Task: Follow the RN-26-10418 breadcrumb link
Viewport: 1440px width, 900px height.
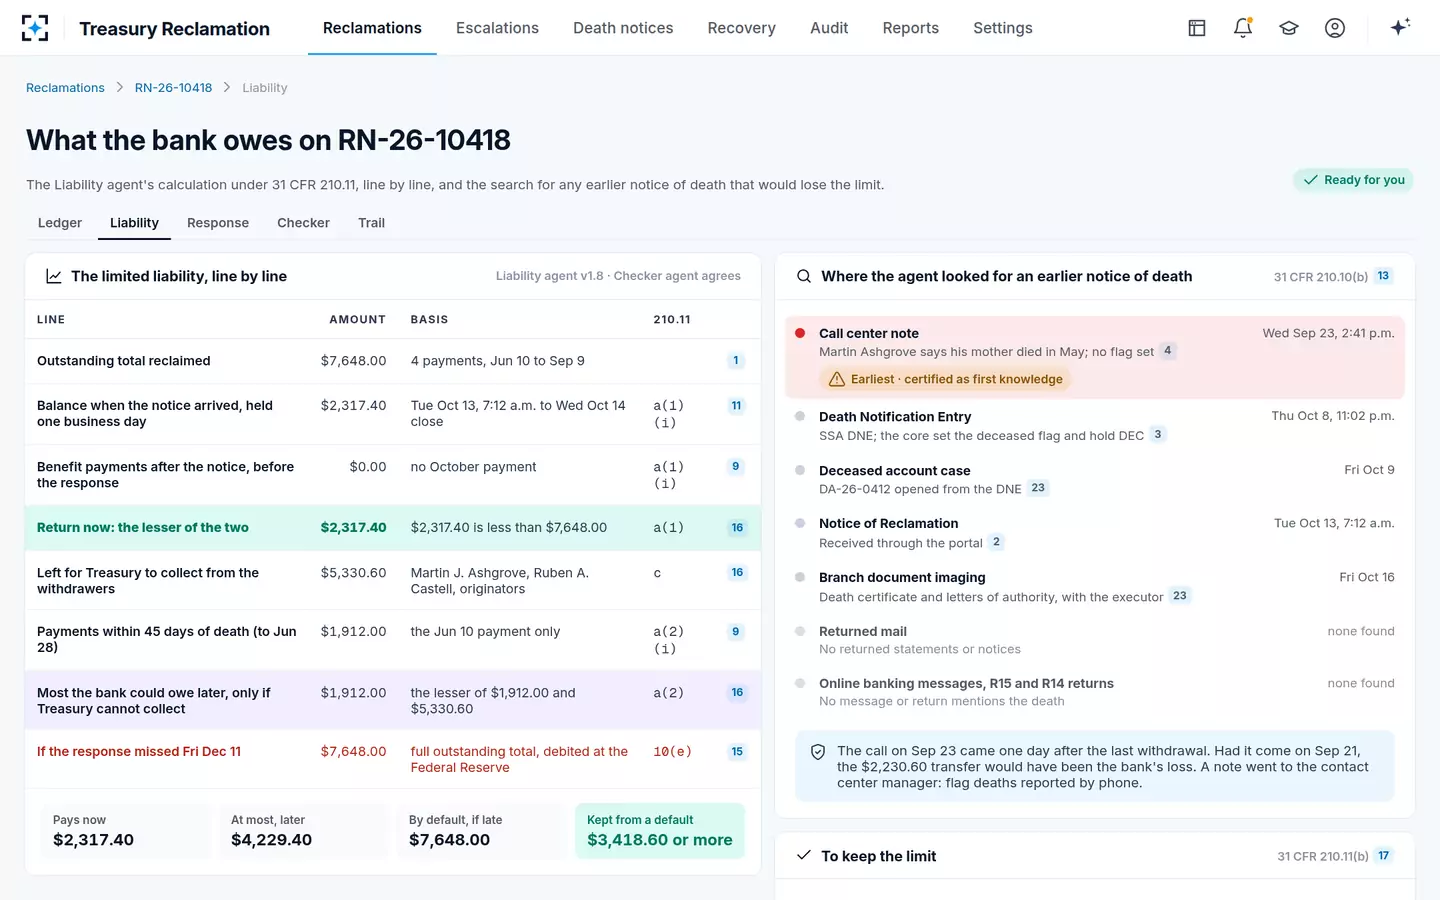Action: (173, 88)
